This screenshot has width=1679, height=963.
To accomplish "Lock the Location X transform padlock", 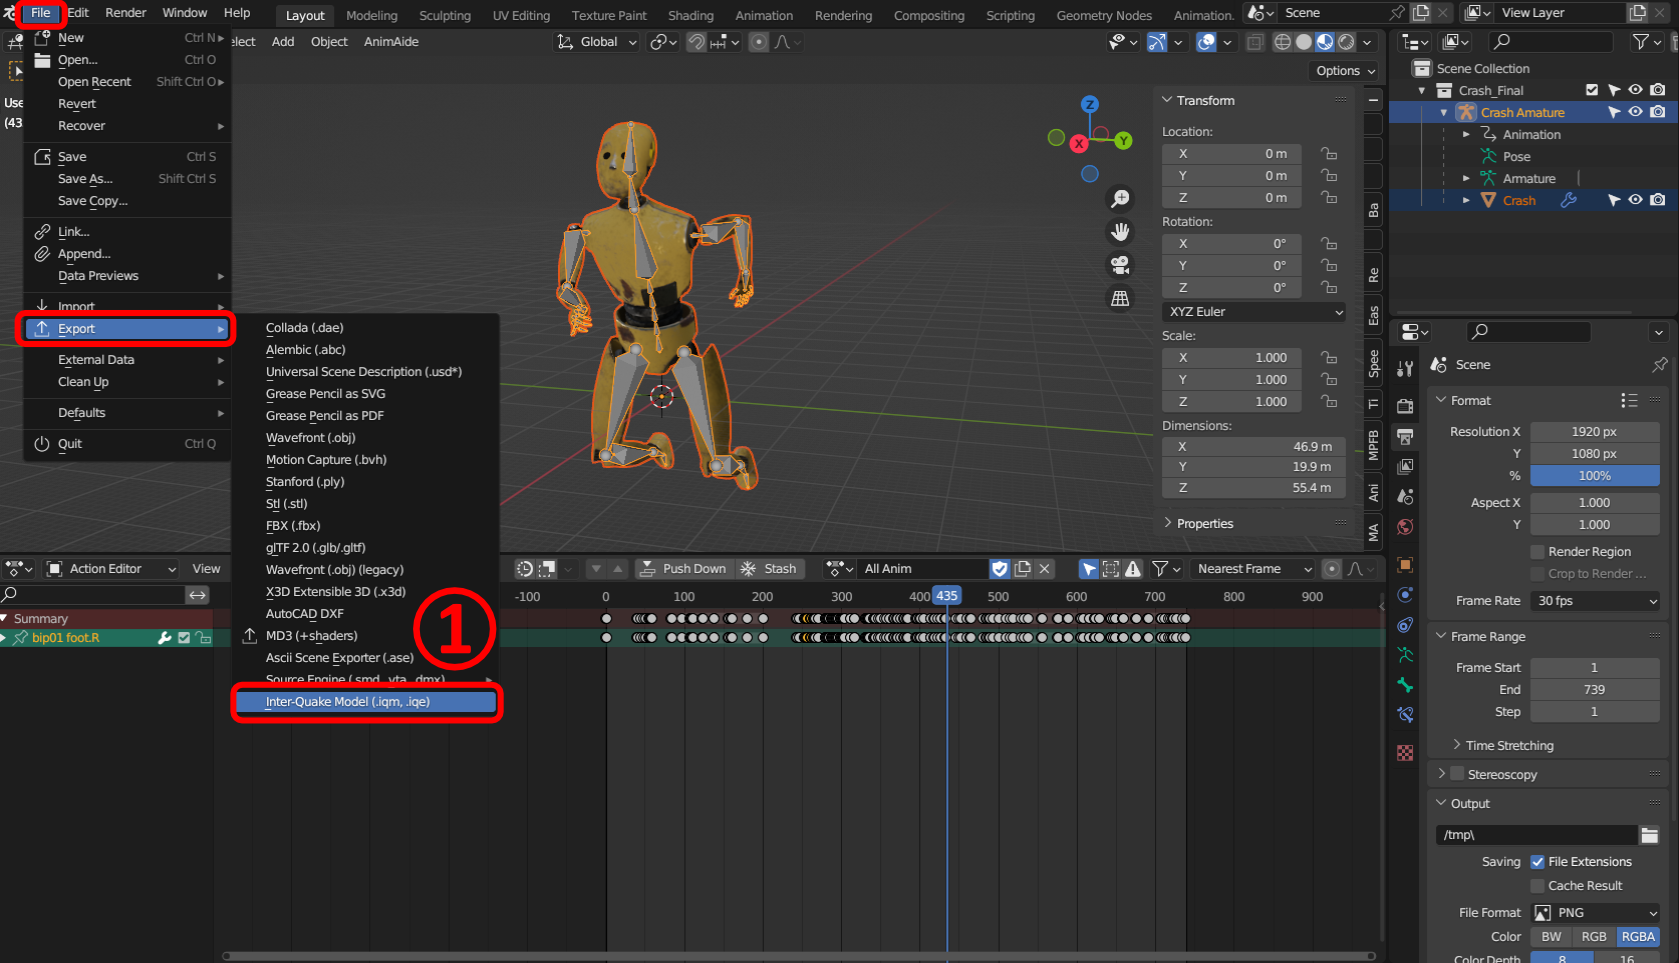I will [x=1329, y=154].
